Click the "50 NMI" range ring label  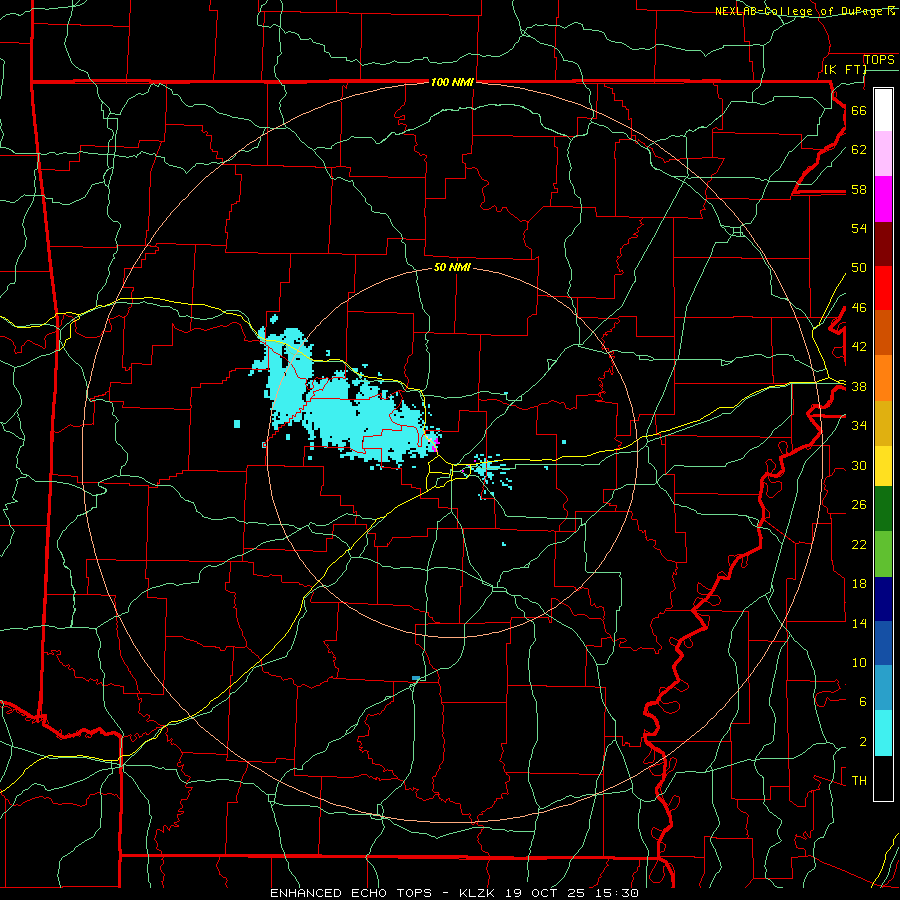pos(452,267)
